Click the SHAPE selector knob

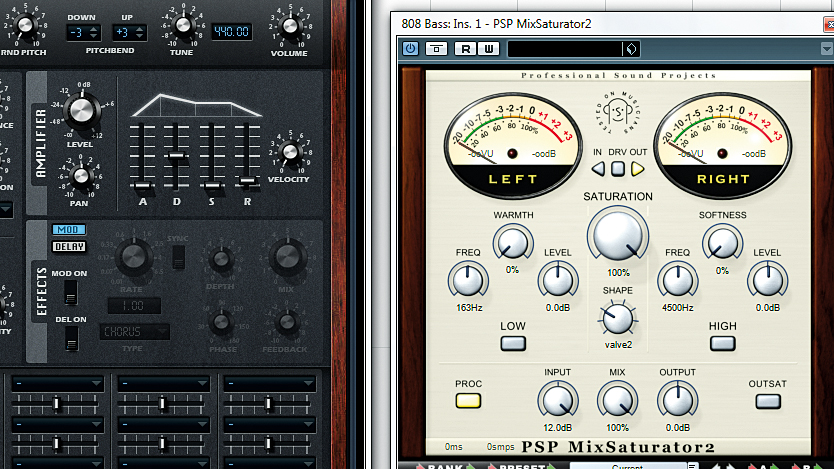618,319
